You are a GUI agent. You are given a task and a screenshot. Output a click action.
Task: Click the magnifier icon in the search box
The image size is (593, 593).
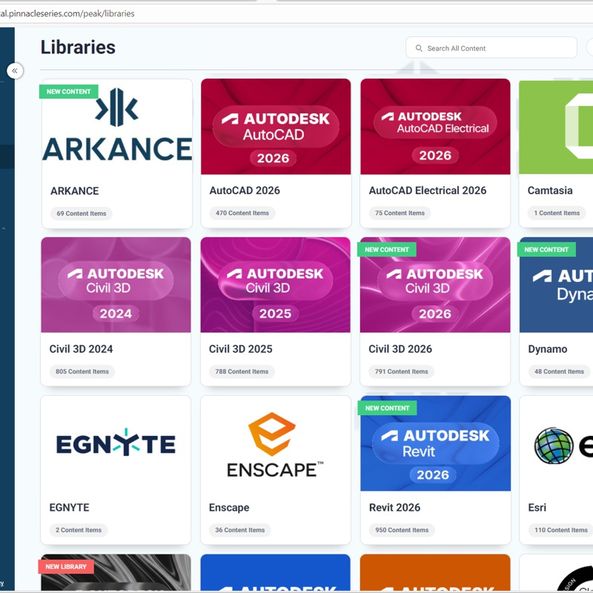pyautogui.click(x=419, y=48)
